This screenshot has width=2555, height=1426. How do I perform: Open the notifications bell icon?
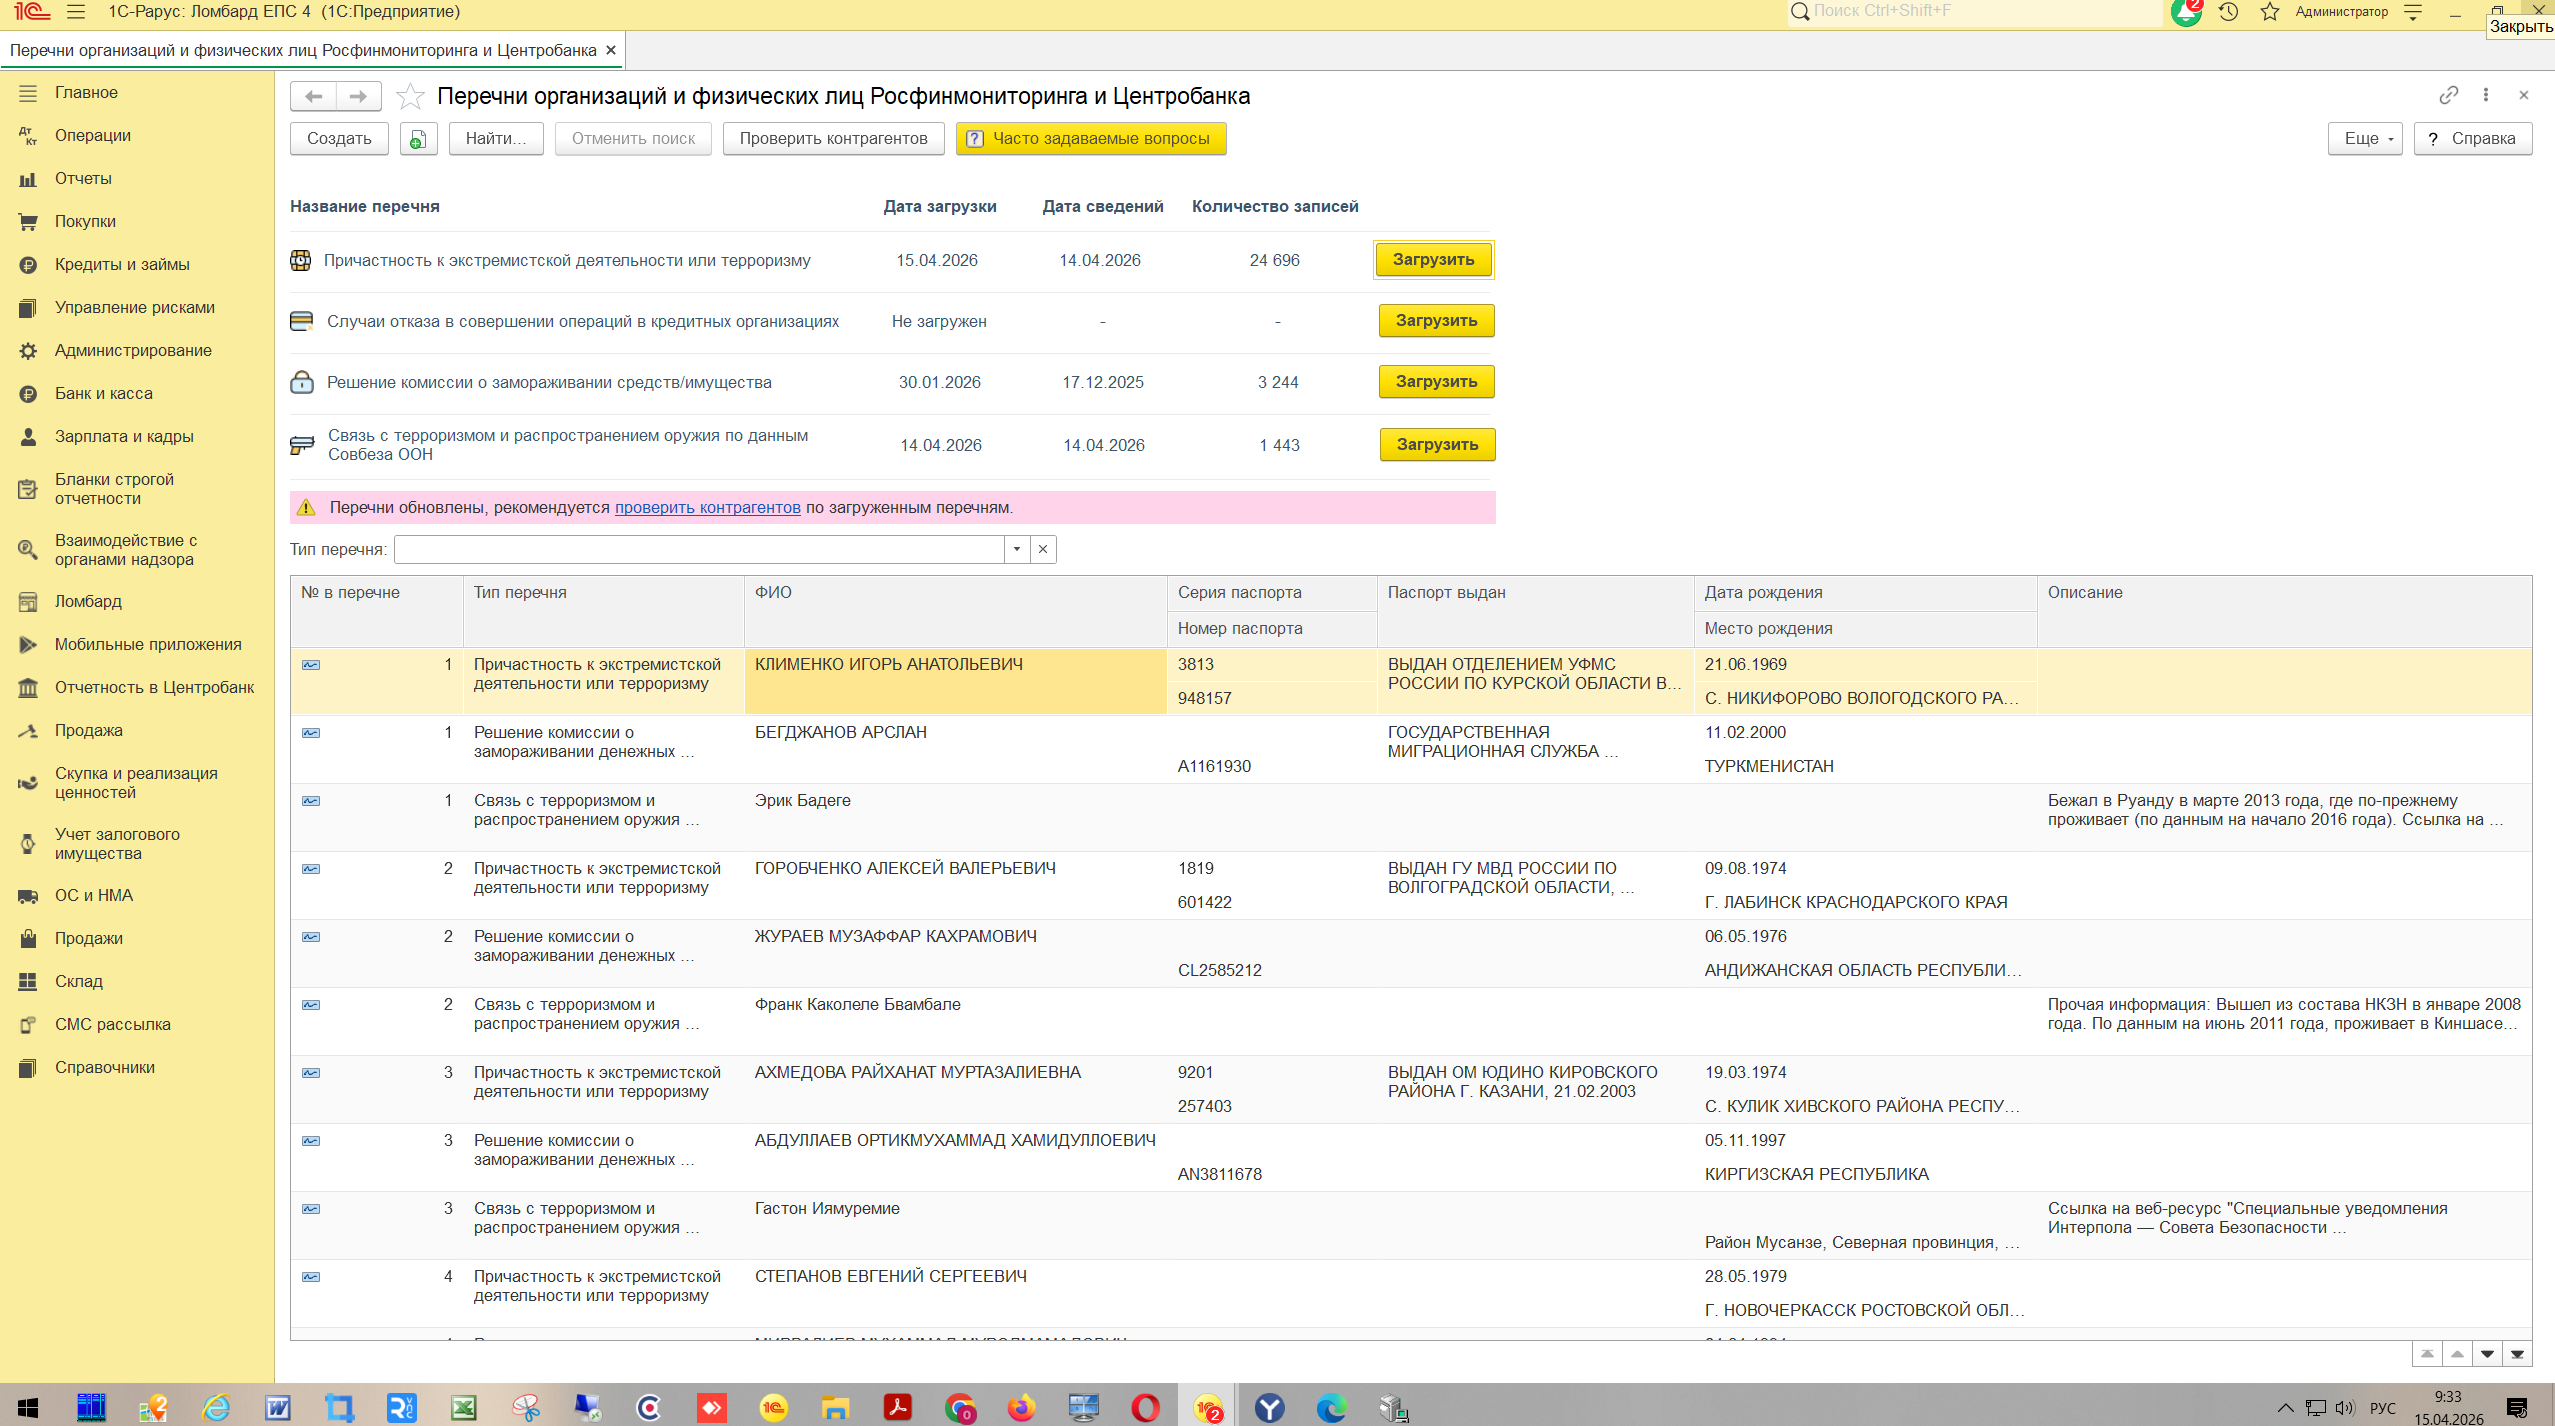click(2186, 12)
